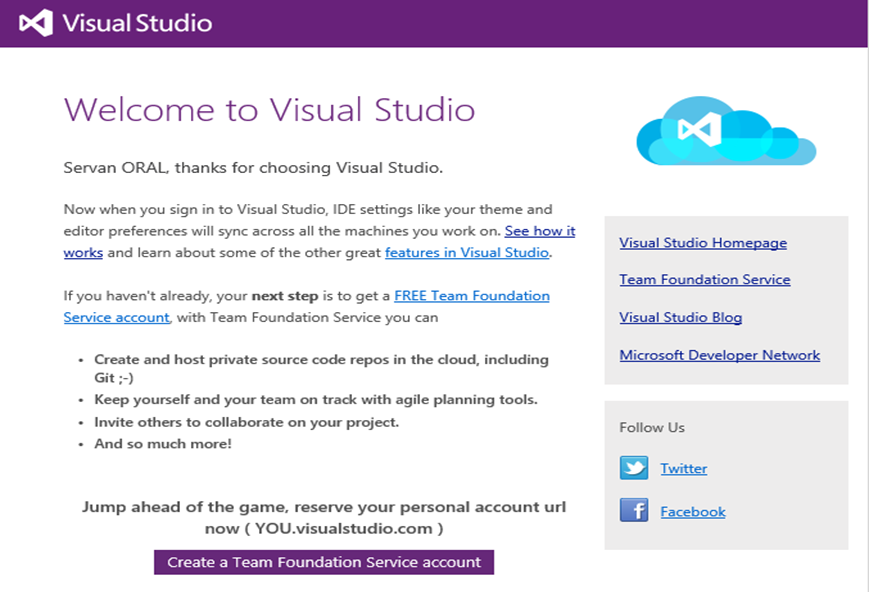This screenshot has height=592, width=869.
Task: Click the Visual Studio logo in header
Action: pyautogui.click(x=36, y=23)
